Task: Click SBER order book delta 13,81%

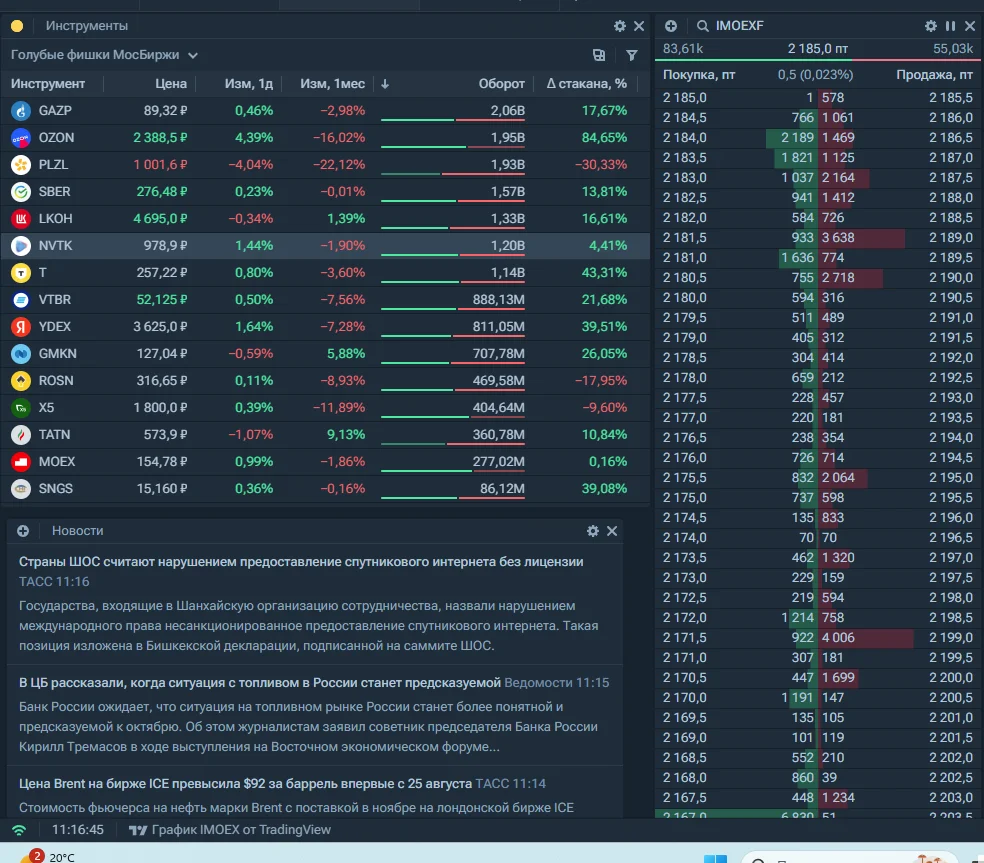Action: pyautogui.click(x=604, y=191)
